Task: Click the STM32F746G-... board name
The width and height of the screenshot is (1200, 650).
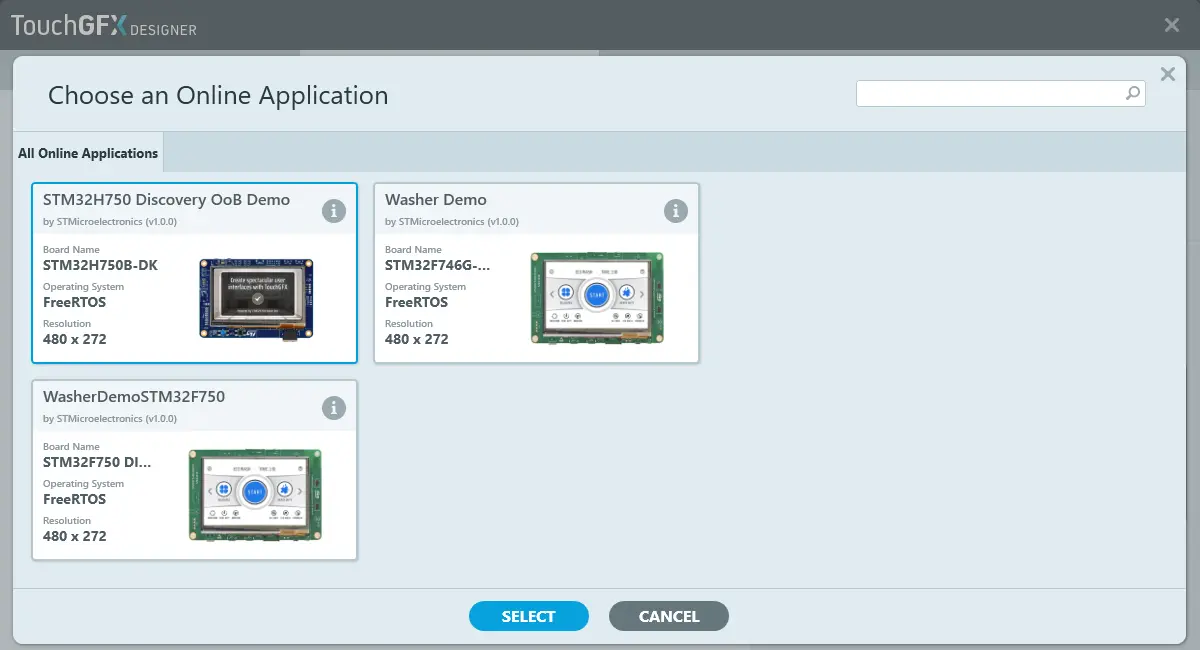Action: coord(438,266)
